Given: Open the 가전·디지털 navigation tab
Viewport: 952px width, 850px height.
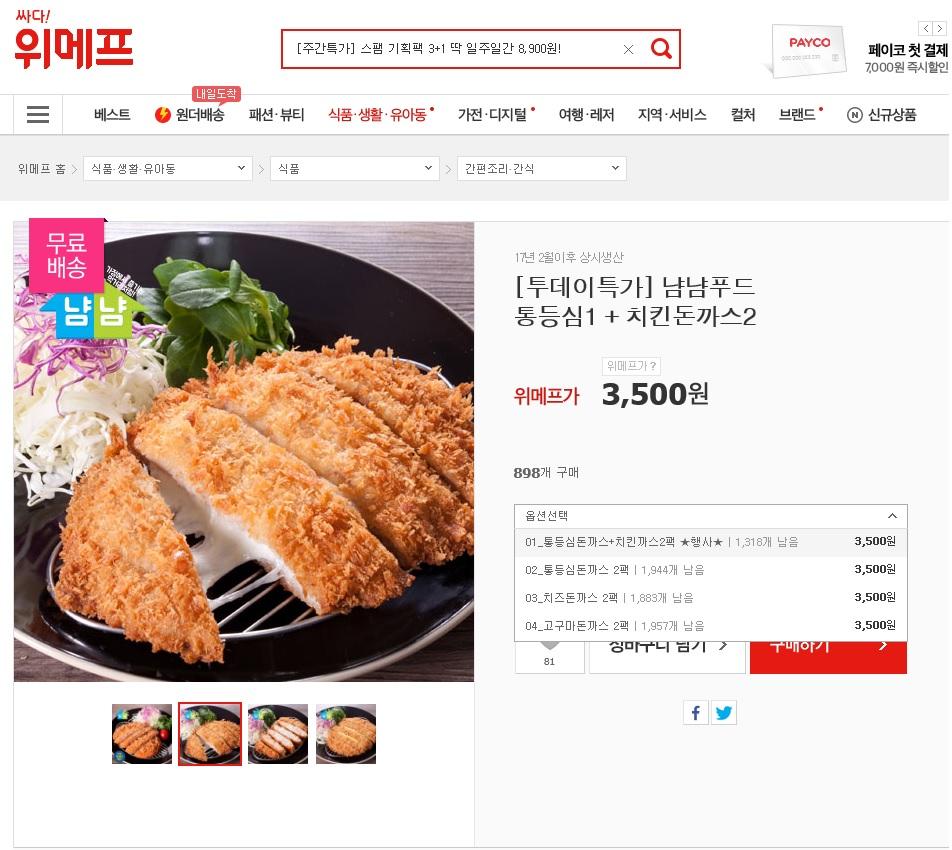Looking at the screenshot, I should pos(492,115).
